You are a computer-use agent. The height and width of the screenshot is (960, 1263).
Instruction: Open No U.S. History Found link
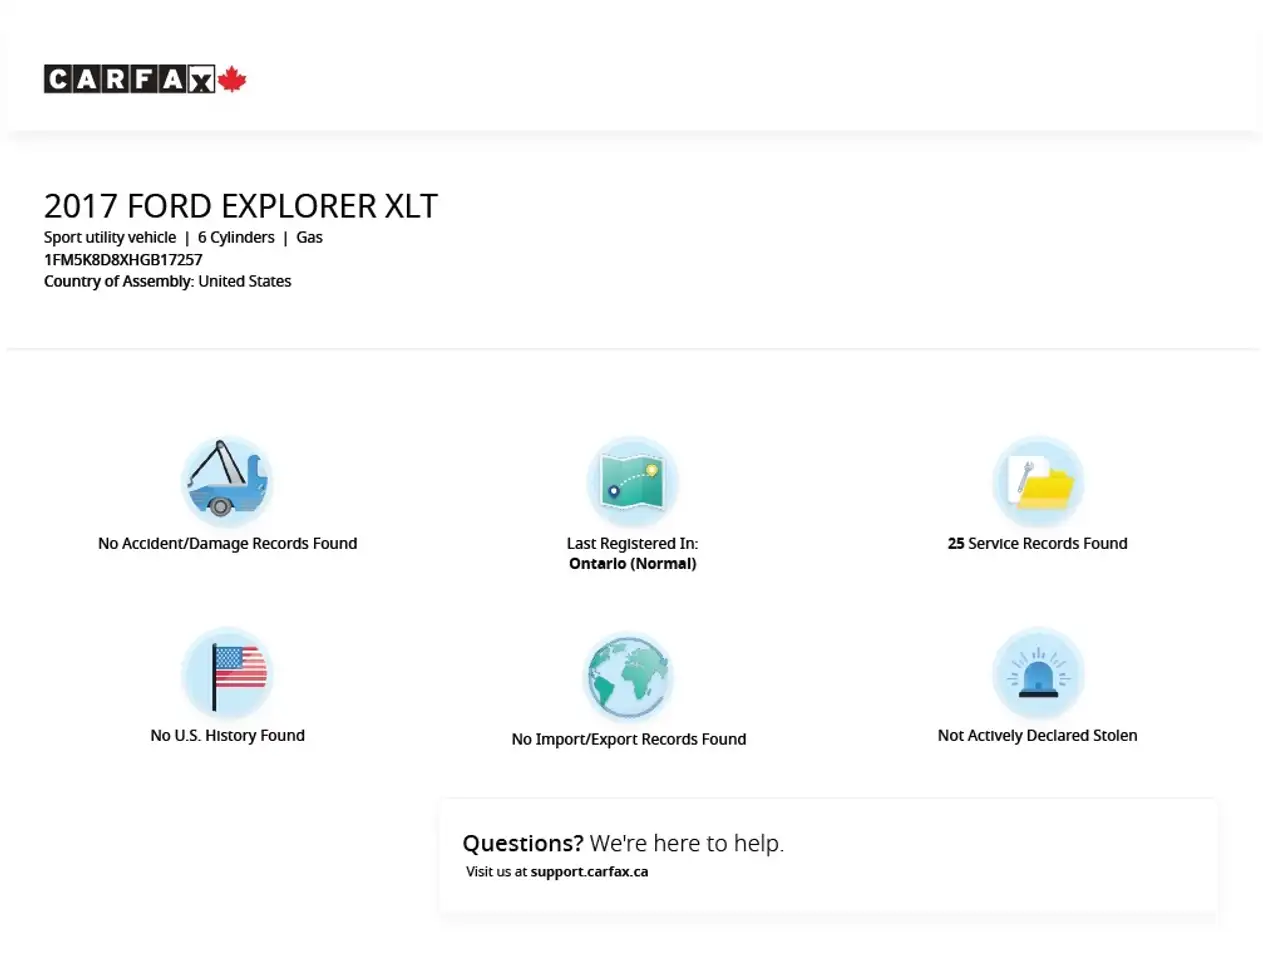pos(227,735)
